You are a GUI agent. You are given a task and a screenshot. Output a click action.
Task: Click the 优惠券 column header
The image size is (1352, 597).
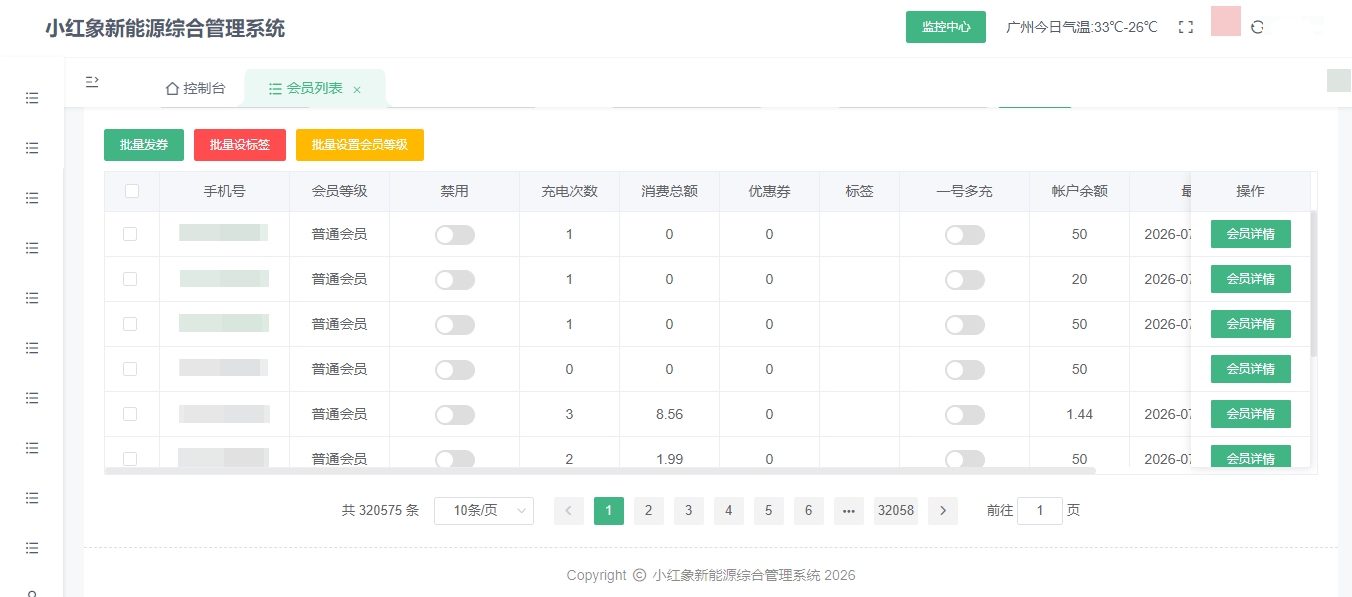pyautogui.click(x=770, y=191)
